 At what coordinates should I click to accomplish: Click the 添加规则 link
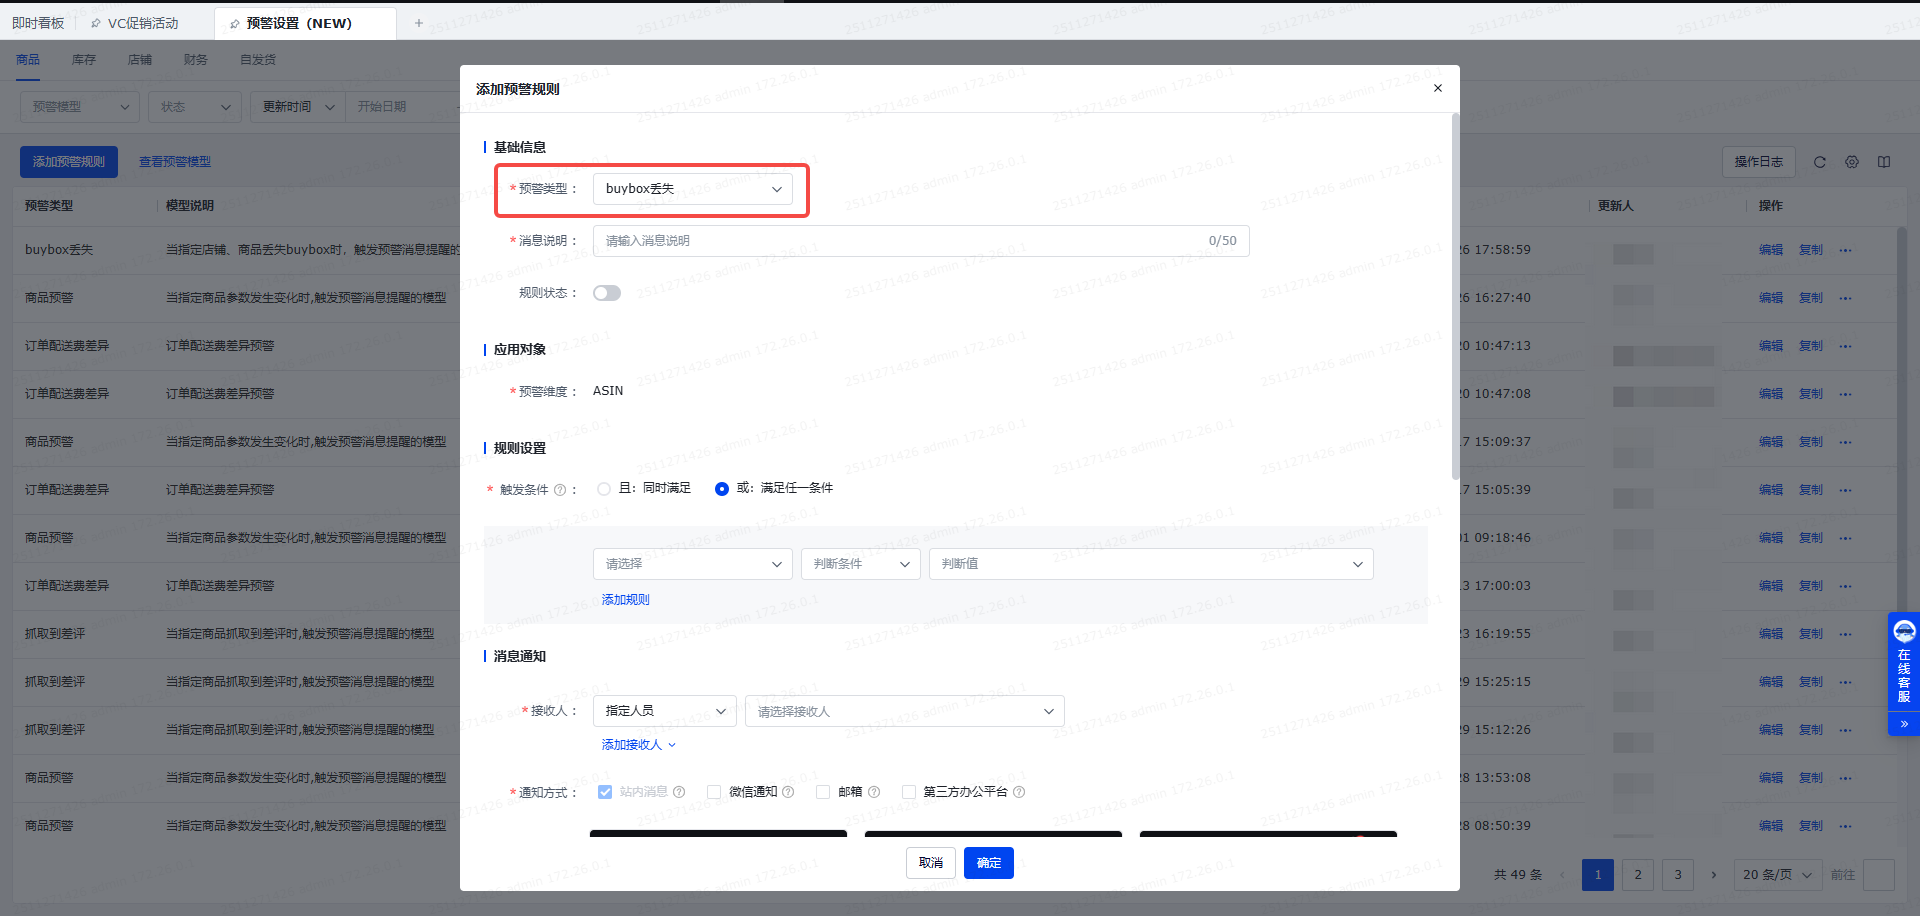coord(626,600)
